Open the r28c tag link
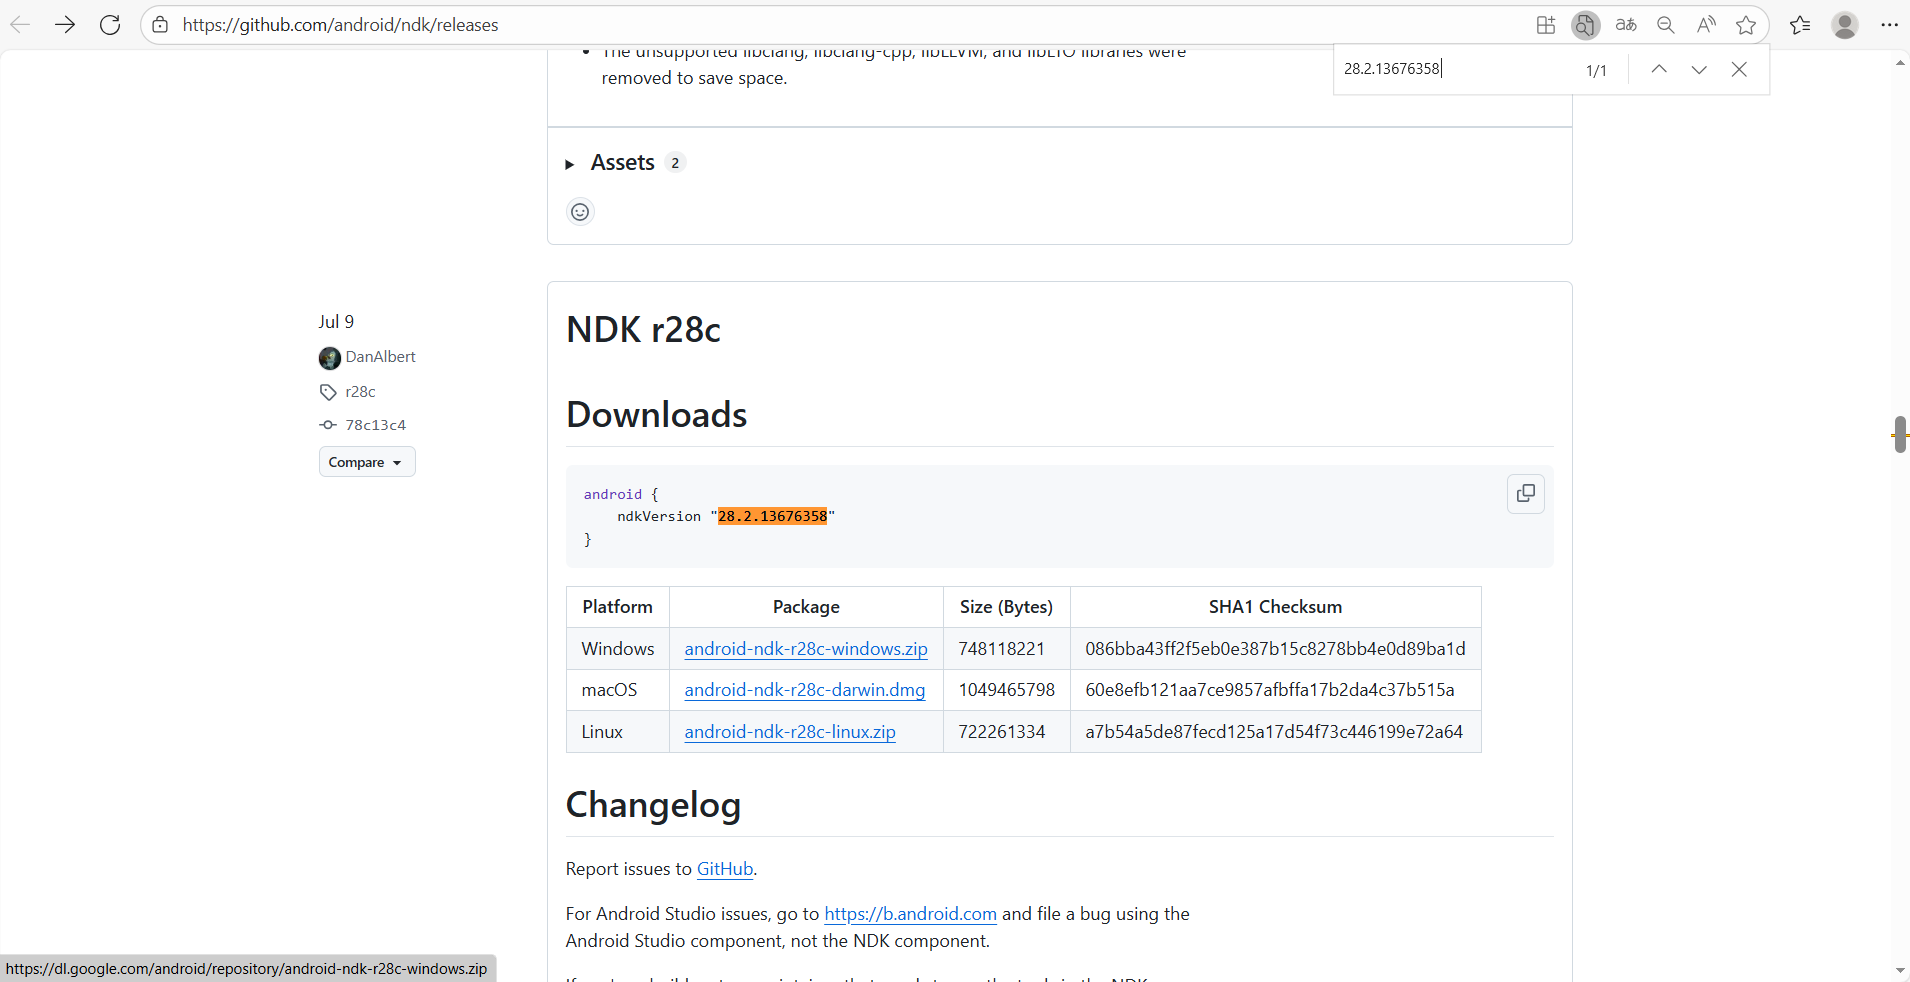Viewport: 1910px width, 982px height. click(x=360, y=392)
